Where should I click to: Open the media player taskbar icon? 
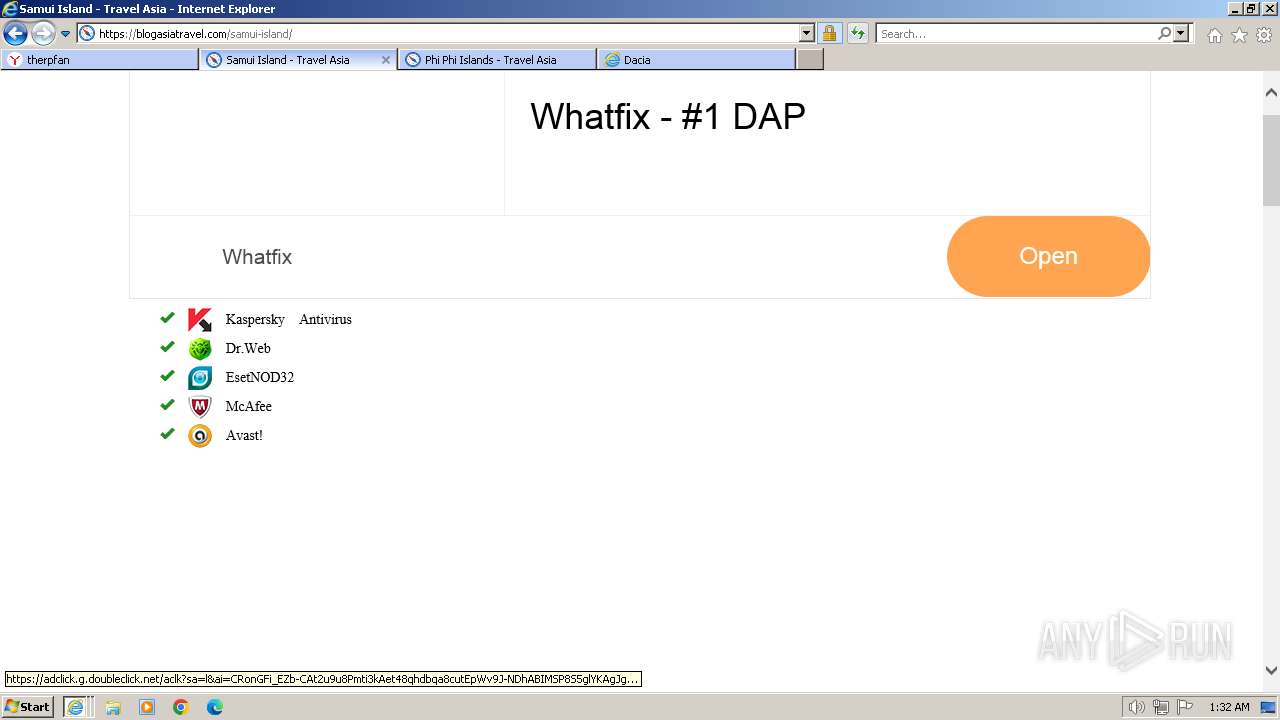[x=147, y=707]
